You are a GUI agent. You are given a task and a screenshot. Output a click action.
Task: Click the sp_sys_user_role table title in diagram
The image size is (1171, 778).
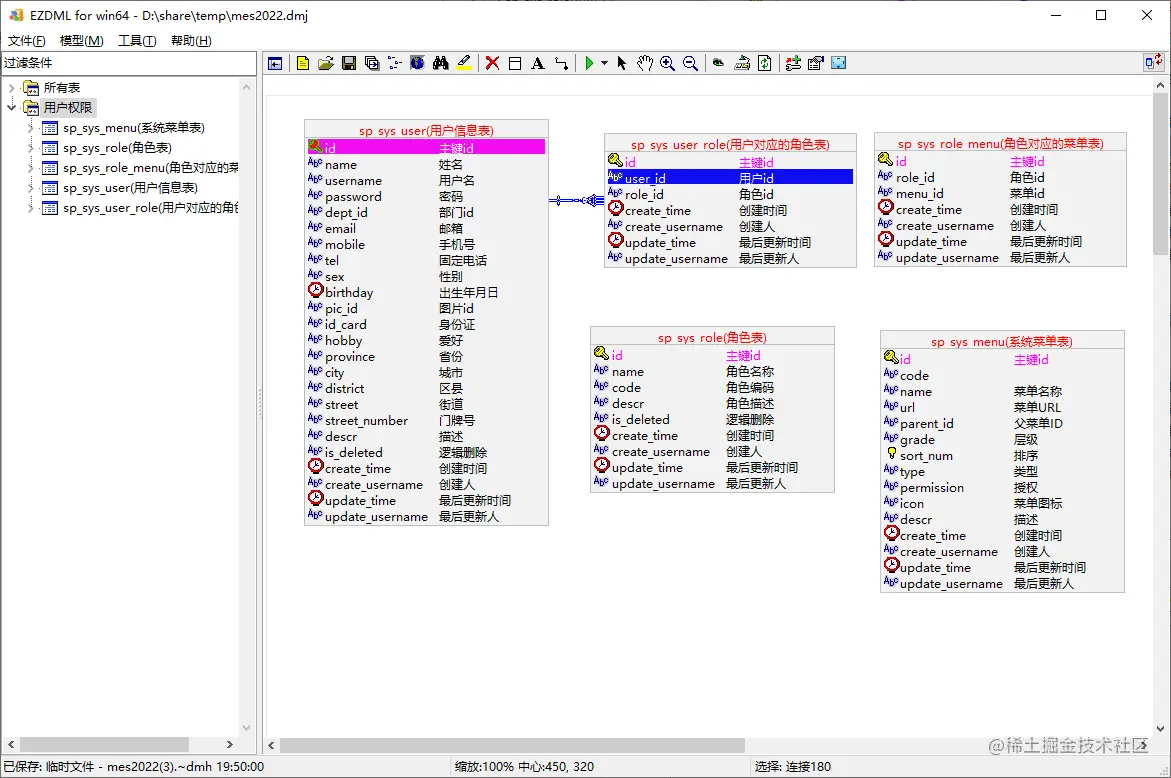(x=730, y=145)
